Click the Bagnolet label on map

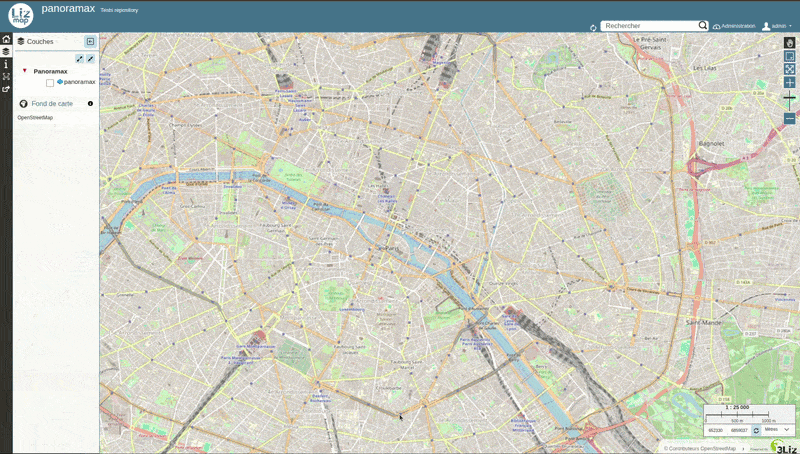click(x=712, y=144)
